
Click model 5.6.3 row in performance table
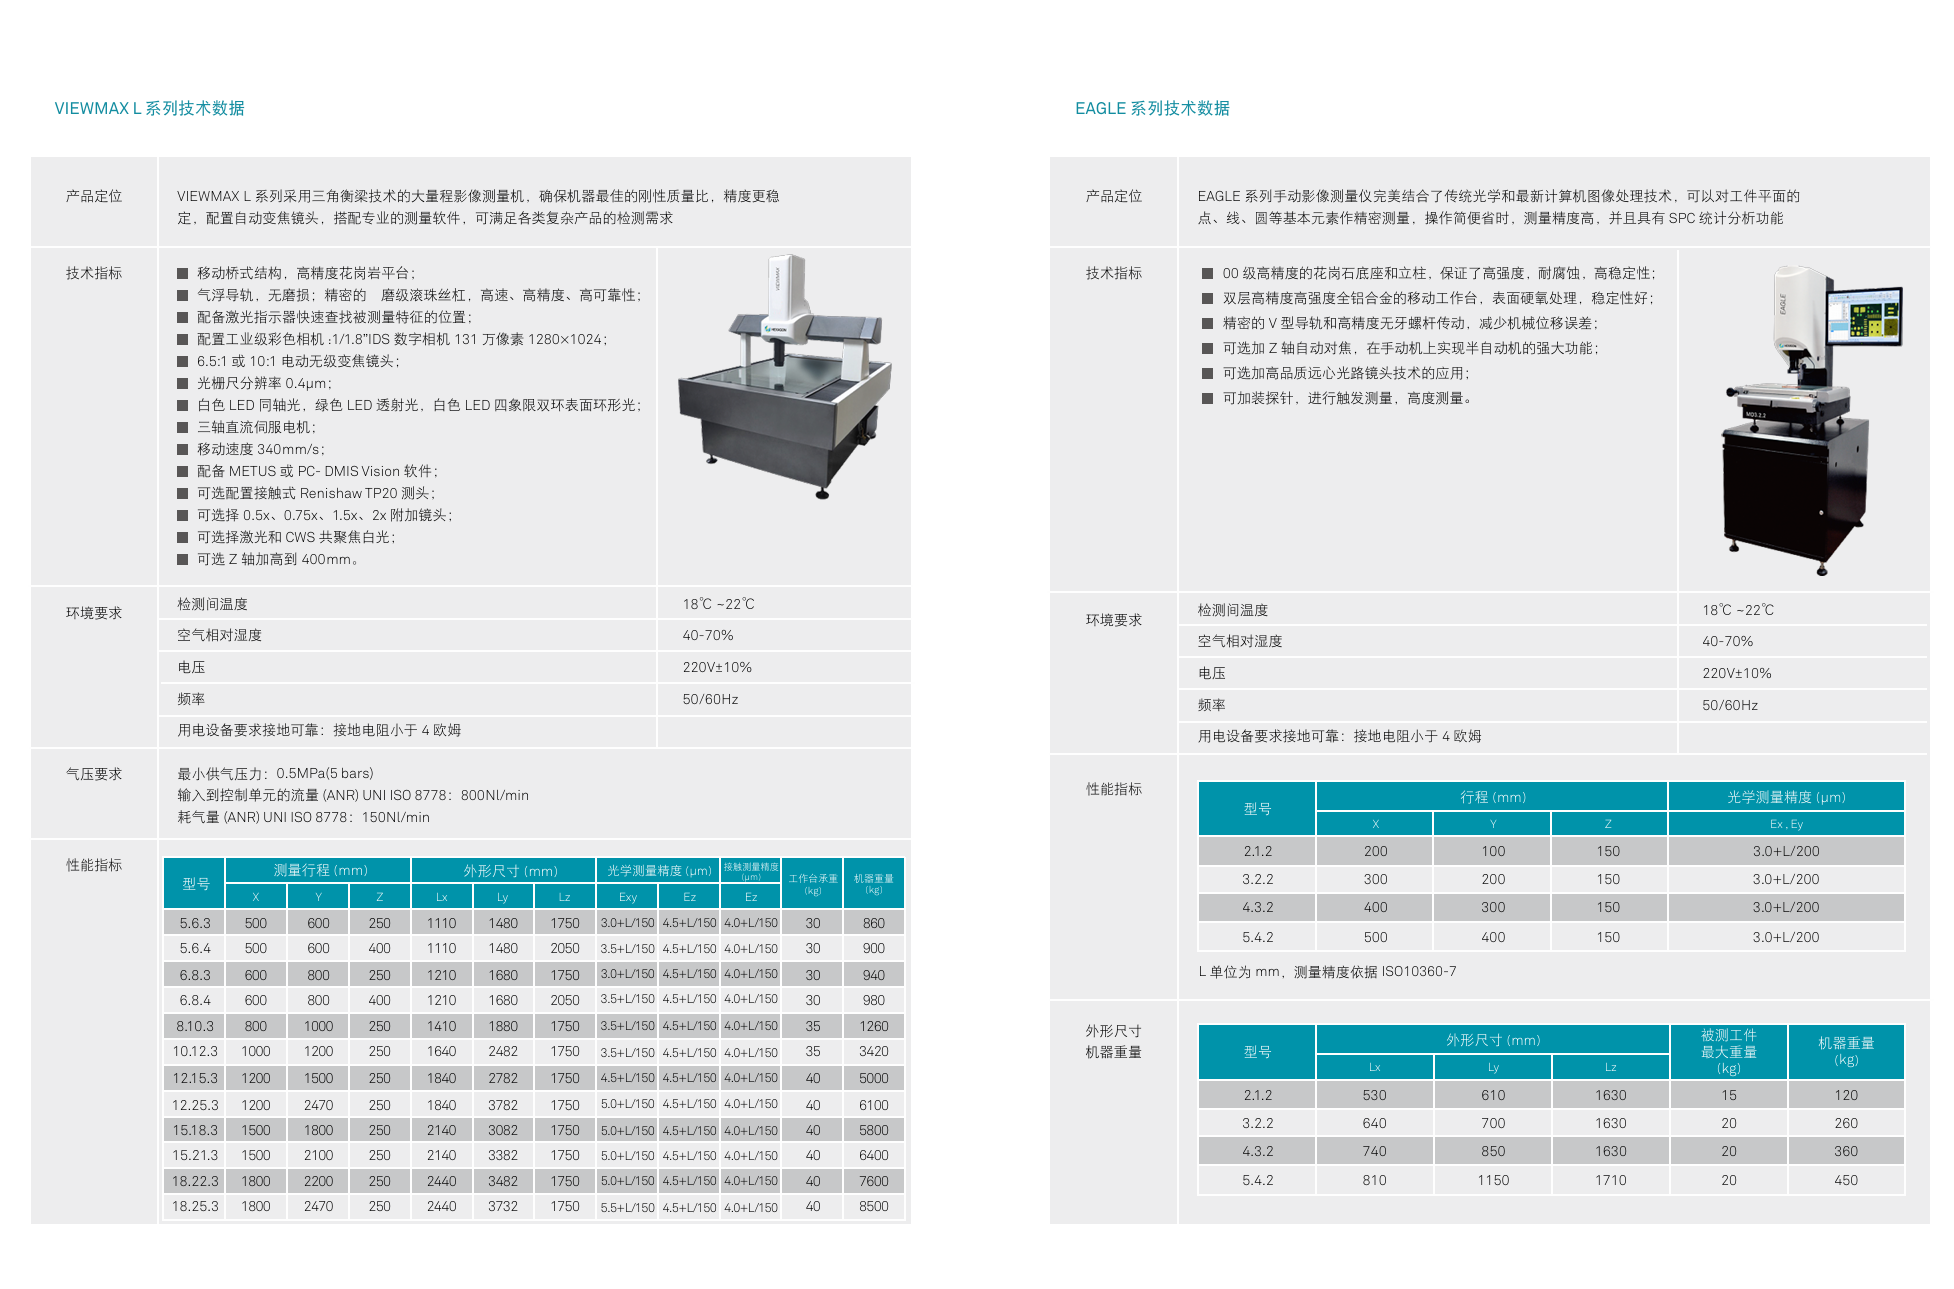pos(195,923)
